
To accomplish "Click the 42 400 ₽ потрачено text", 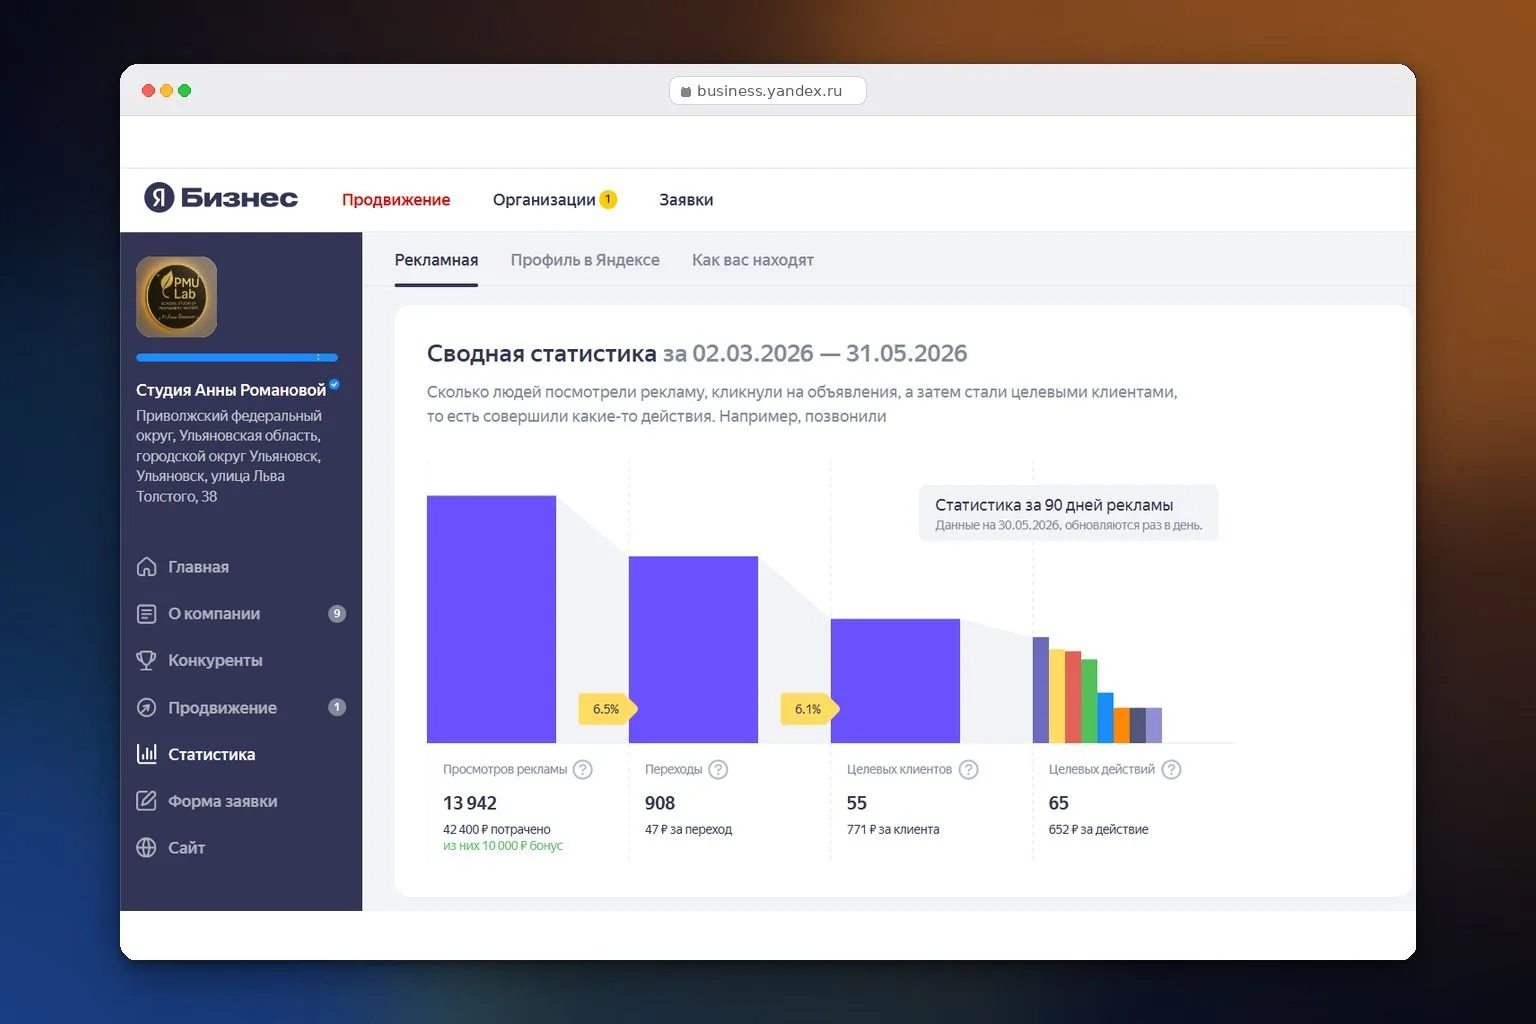I will [x=497, y=829].
